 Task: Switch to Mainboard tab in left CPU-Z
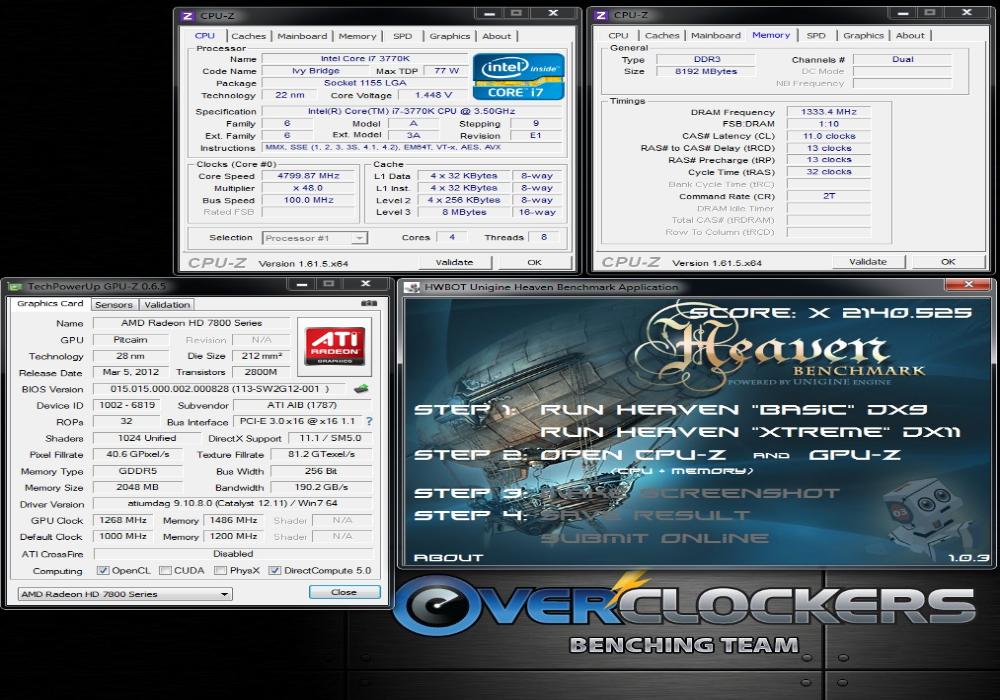[x=302, y=36]
